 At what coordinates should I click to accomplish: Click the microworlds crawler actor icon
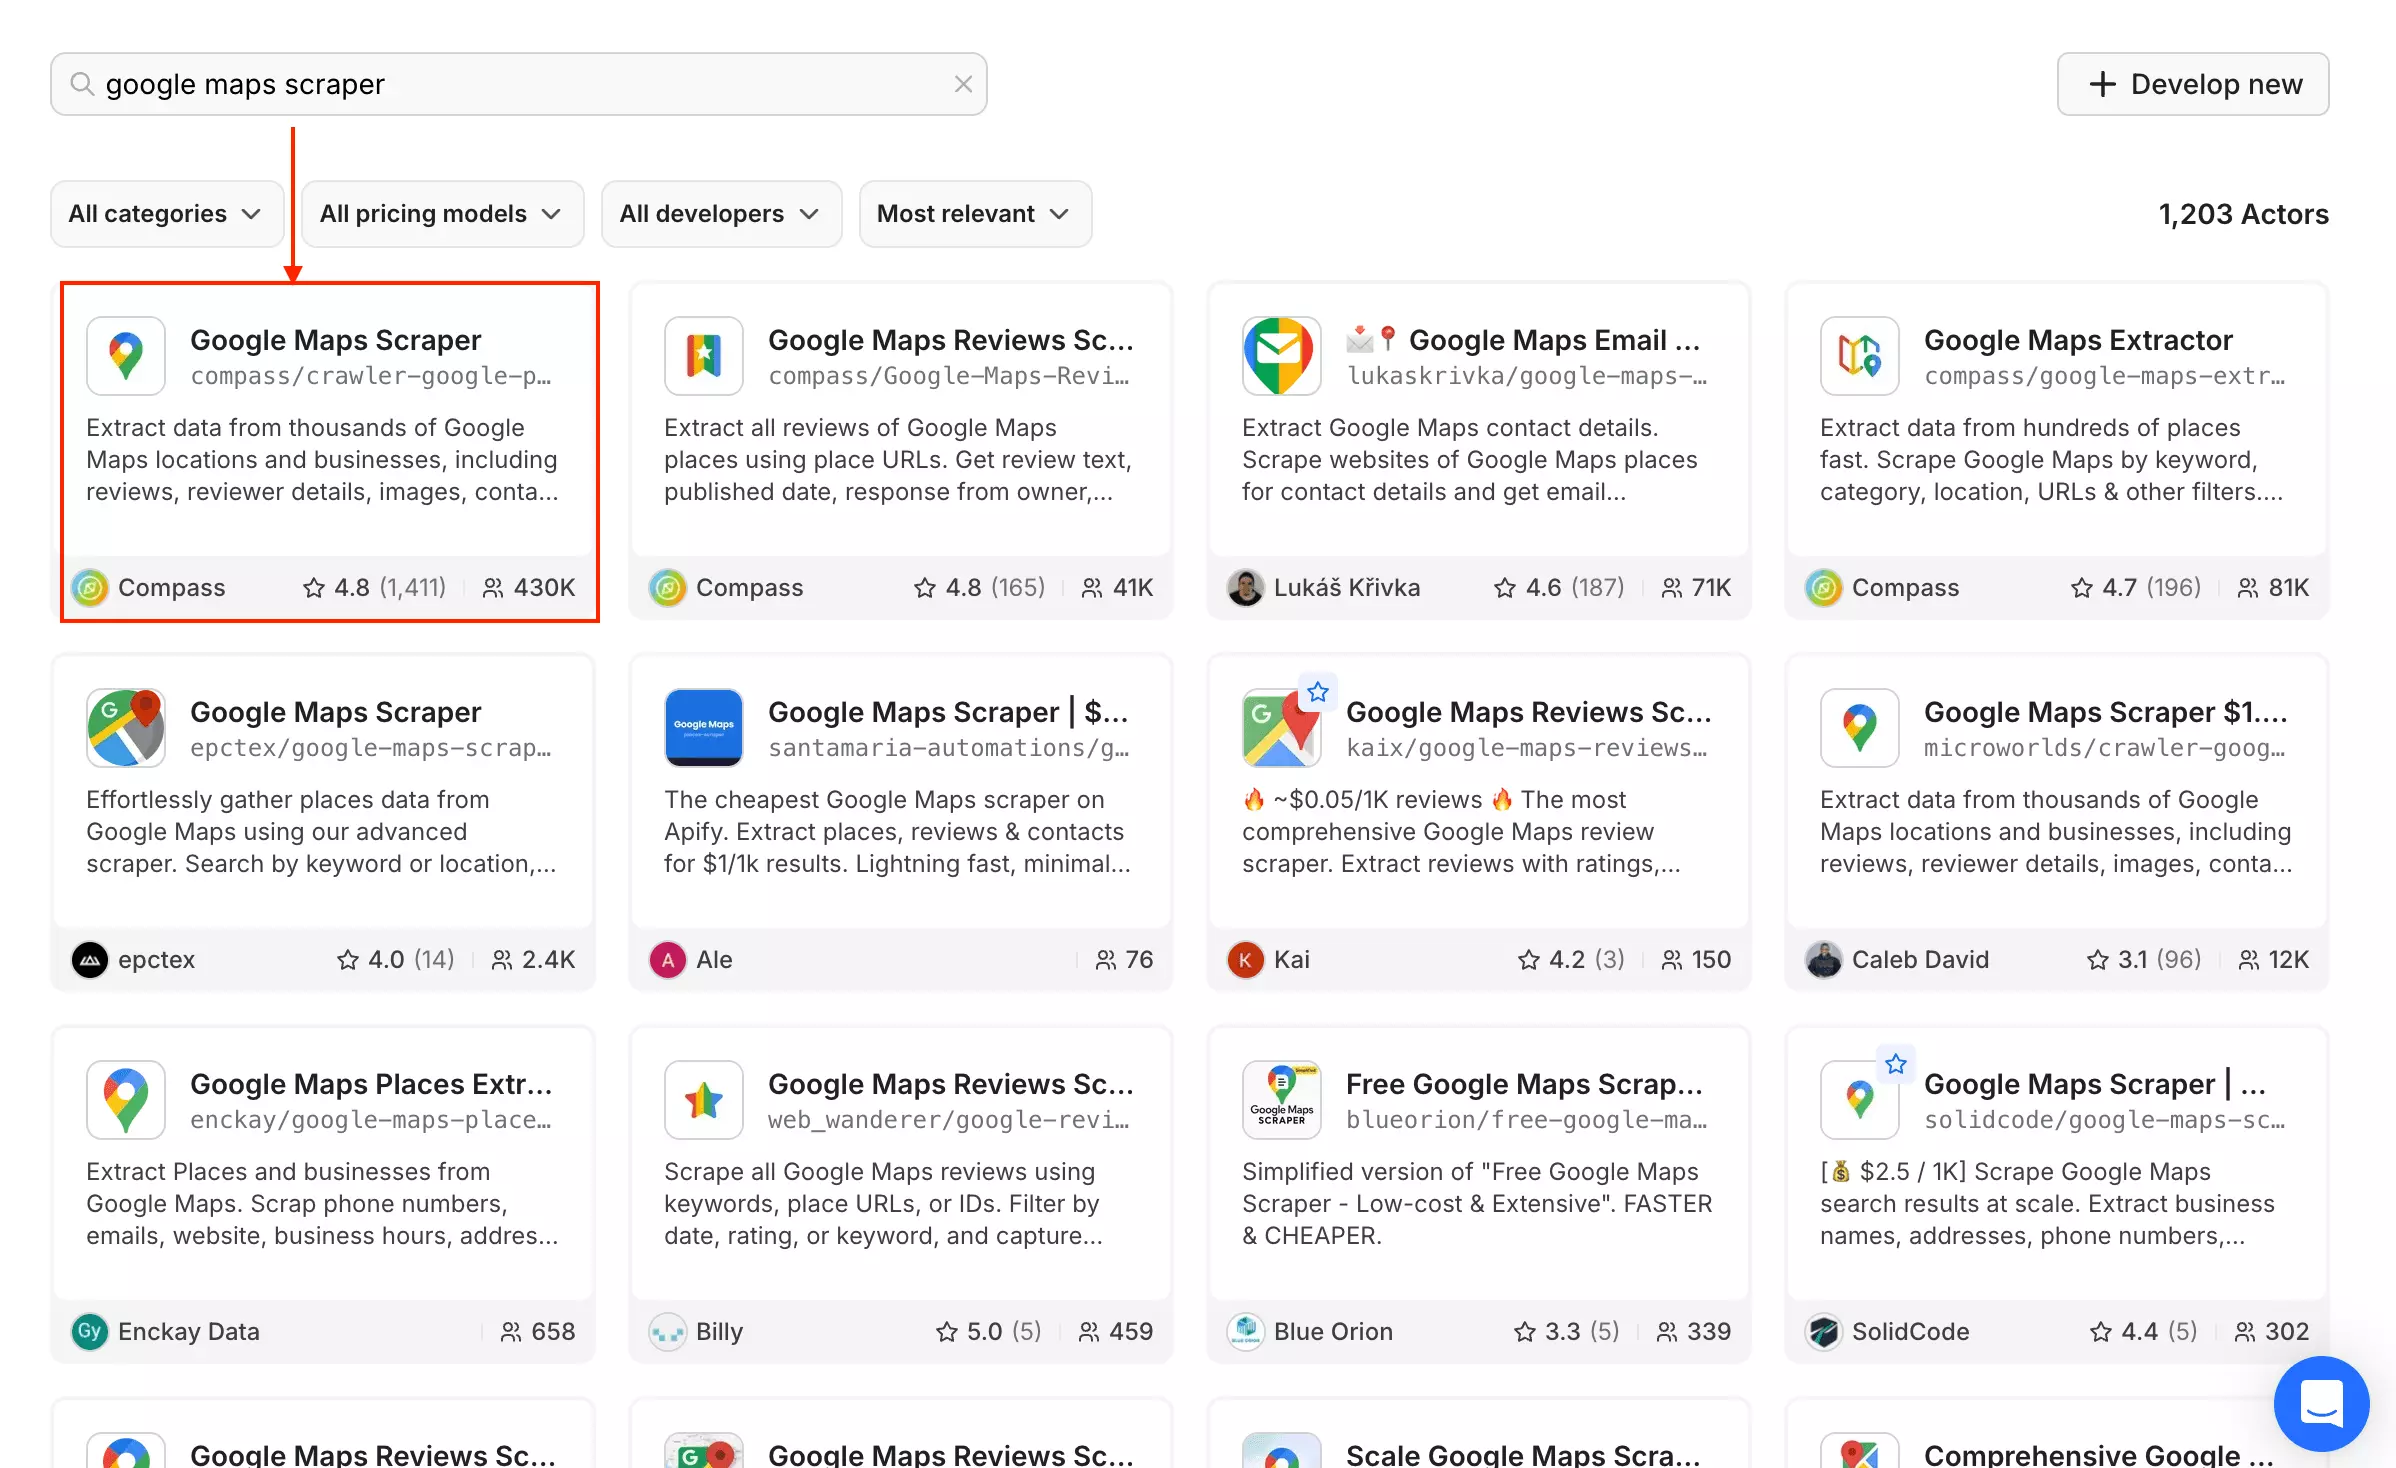tap(1860, 728)
